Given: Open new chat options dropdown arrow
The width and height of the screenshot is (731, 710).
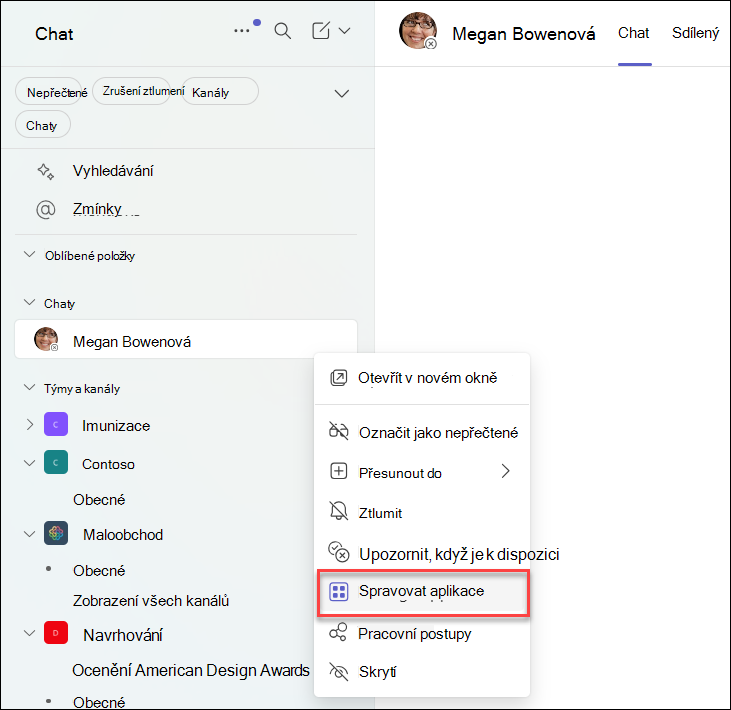Looking at the screenshot, I should pos(345,31).
